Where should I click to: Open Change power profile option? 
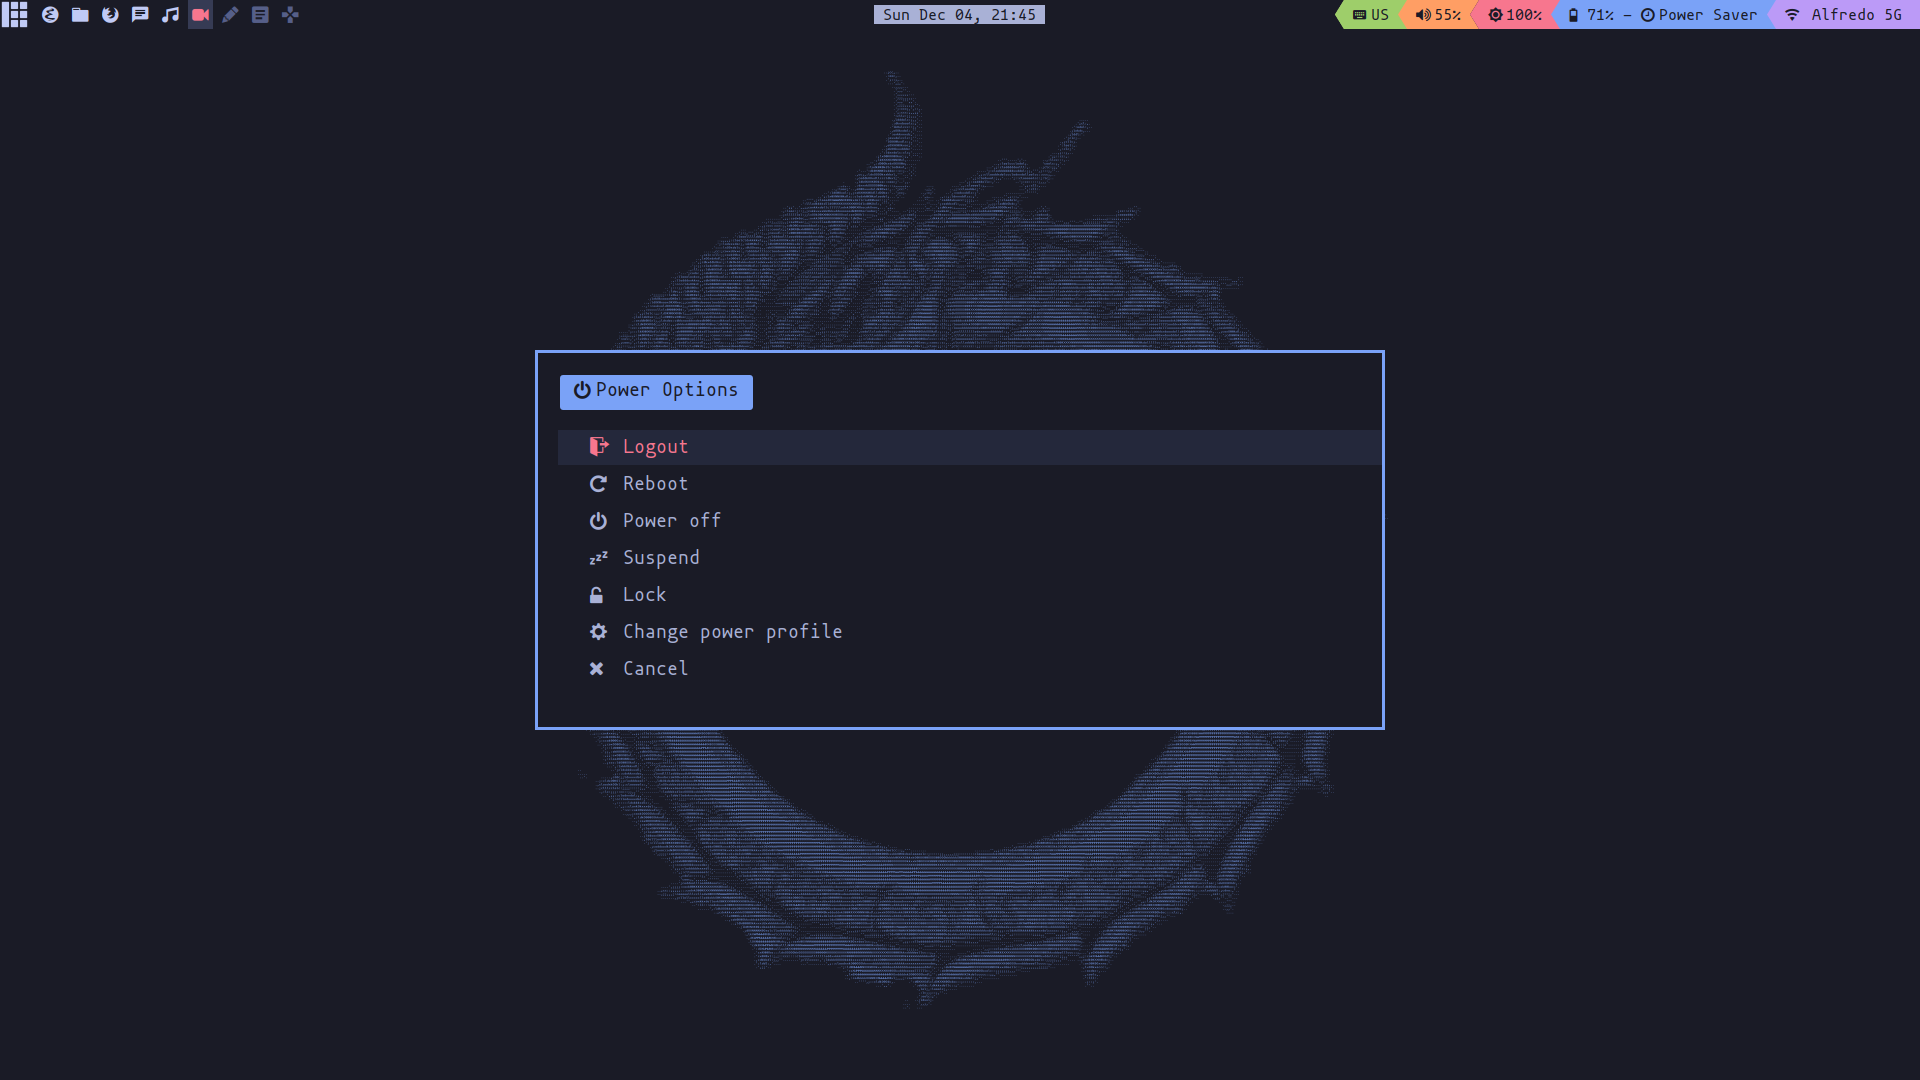[732, 630]
